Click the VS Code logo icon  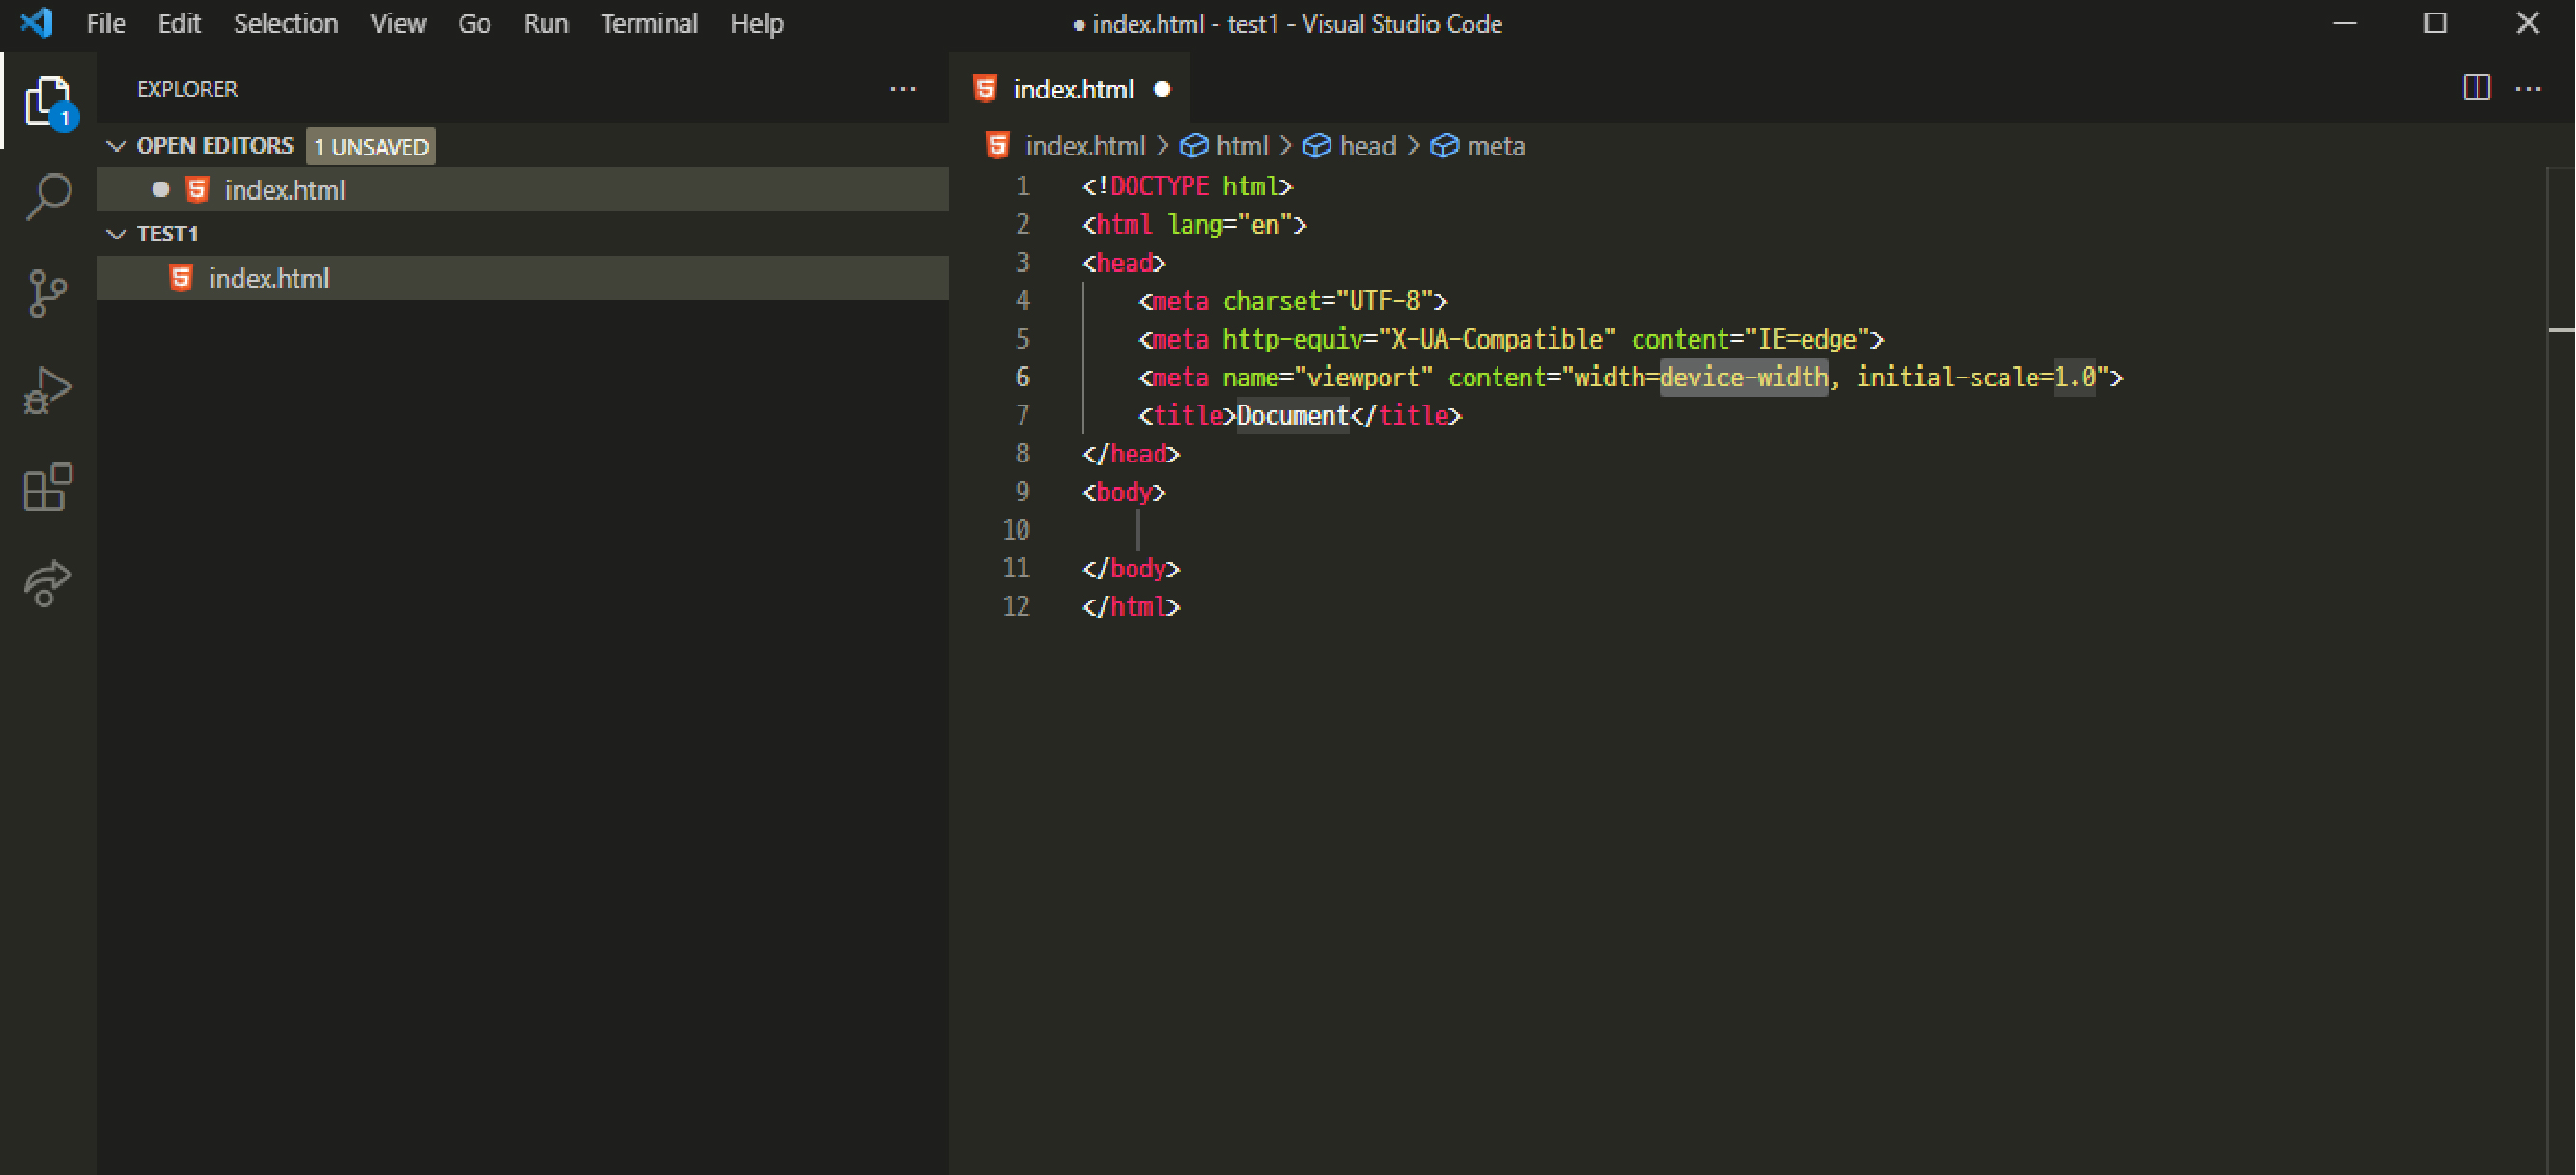[x=36, y=22]
